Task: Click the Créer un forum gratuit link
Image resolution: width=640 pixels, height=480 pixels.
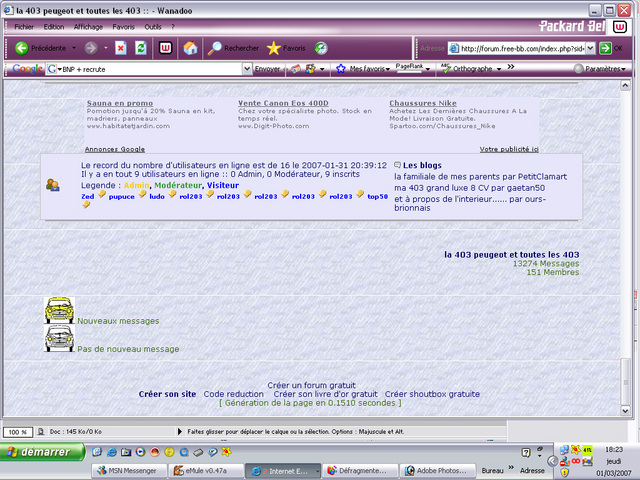Action: coord(311,385)
